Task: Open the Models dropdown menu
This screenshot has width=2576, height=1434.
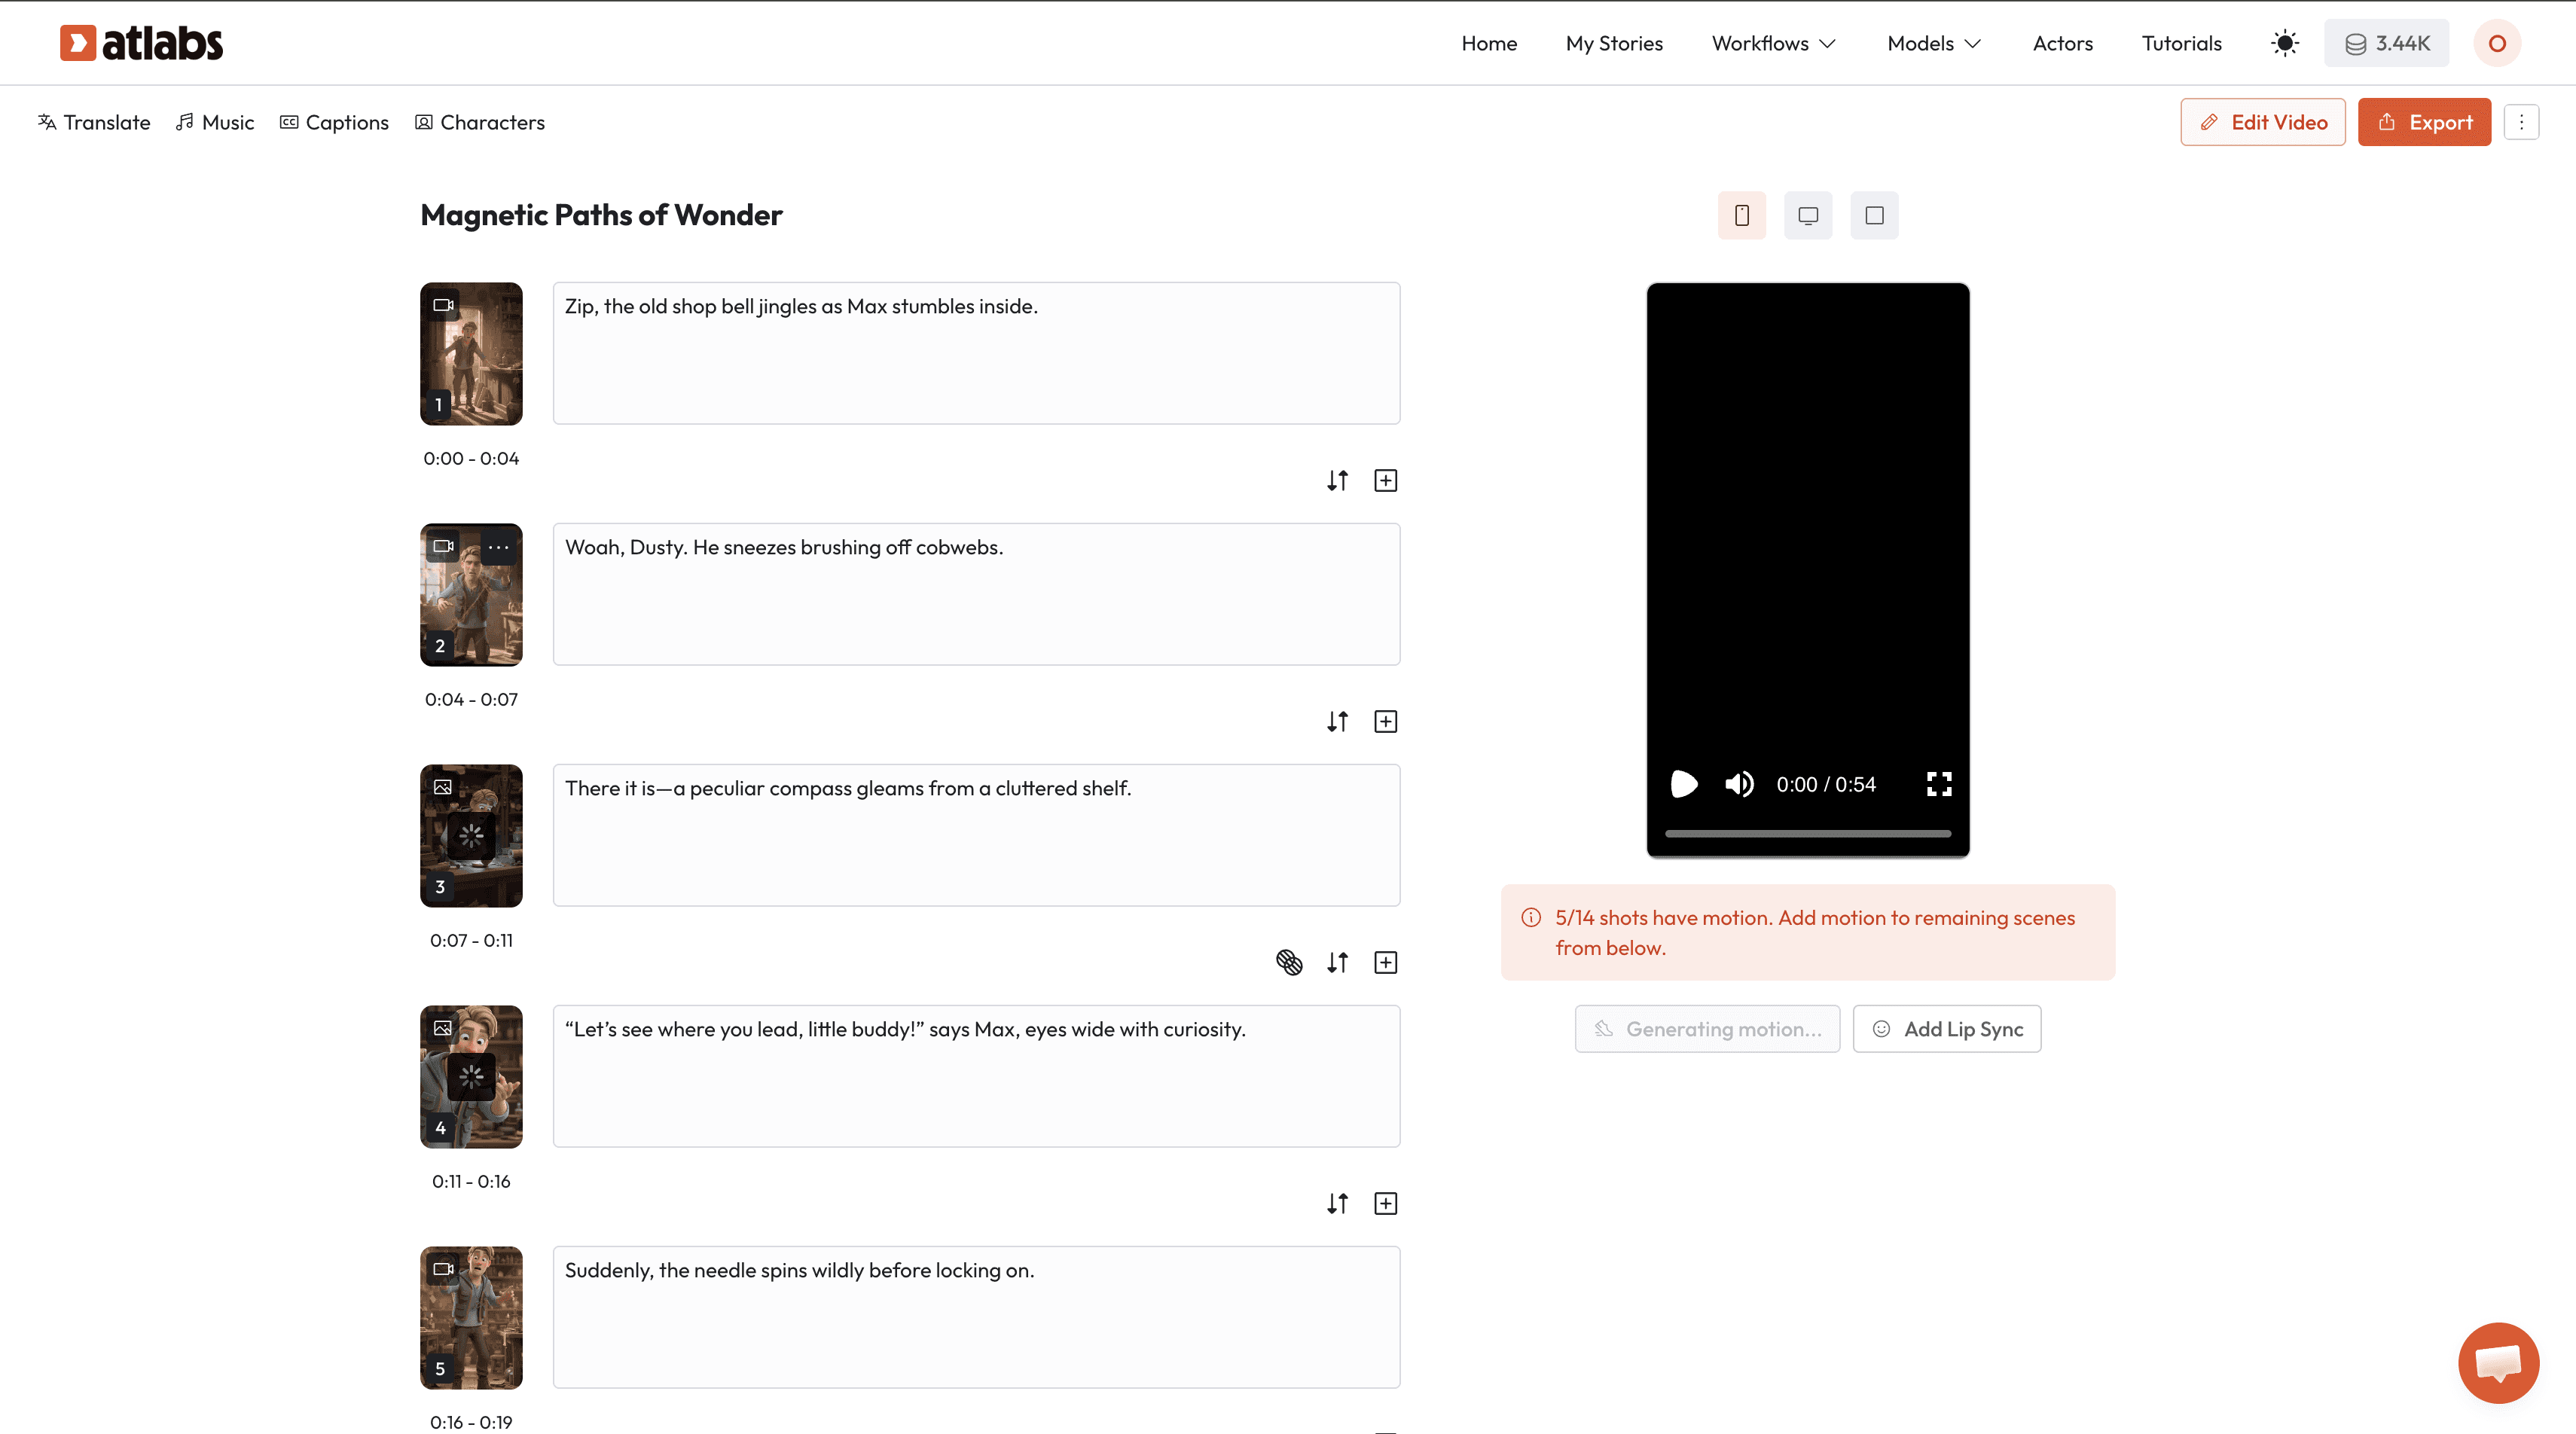Action: (1933, 43)
